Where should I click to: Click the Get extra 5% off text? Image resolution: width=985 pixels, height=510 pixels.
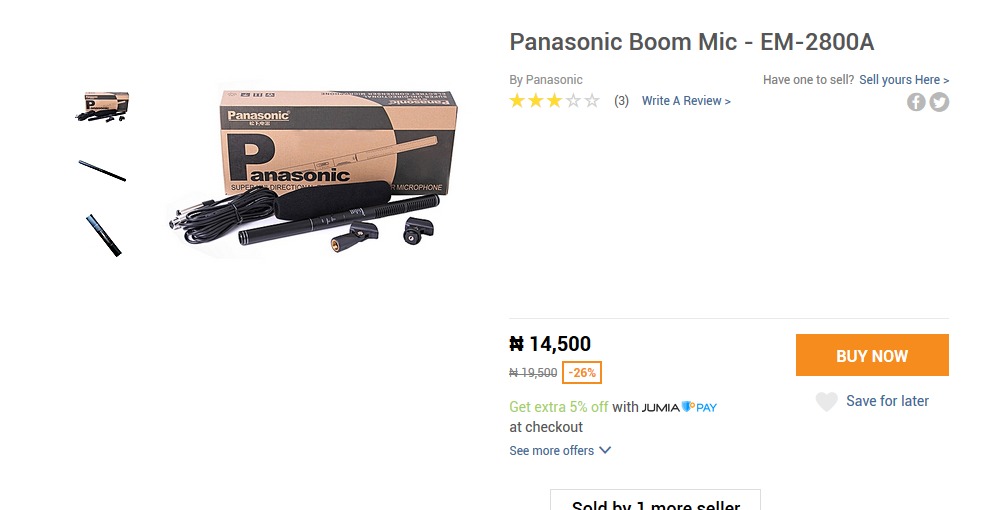(558, 407)
